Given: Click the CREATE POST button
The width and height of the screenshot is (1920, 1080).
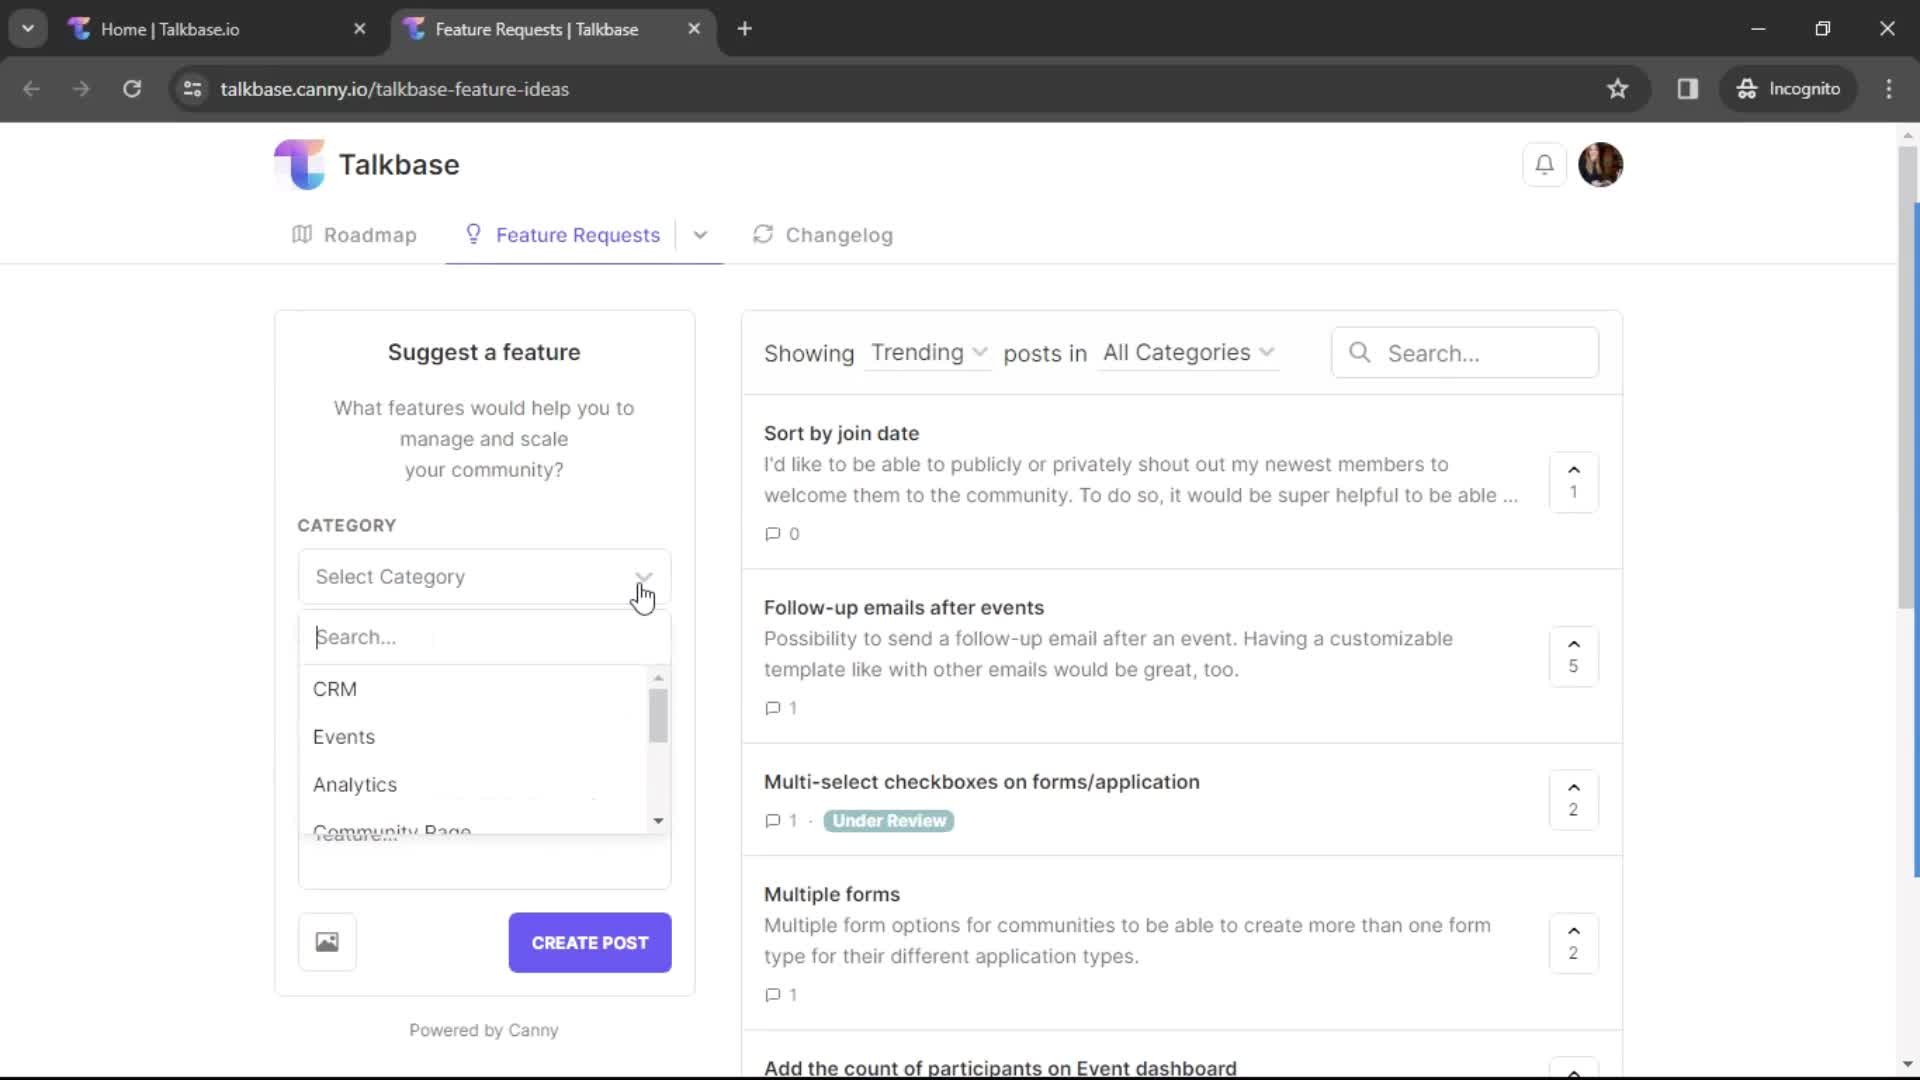Looking at the screenshot, I should click(x=589, y=942).
